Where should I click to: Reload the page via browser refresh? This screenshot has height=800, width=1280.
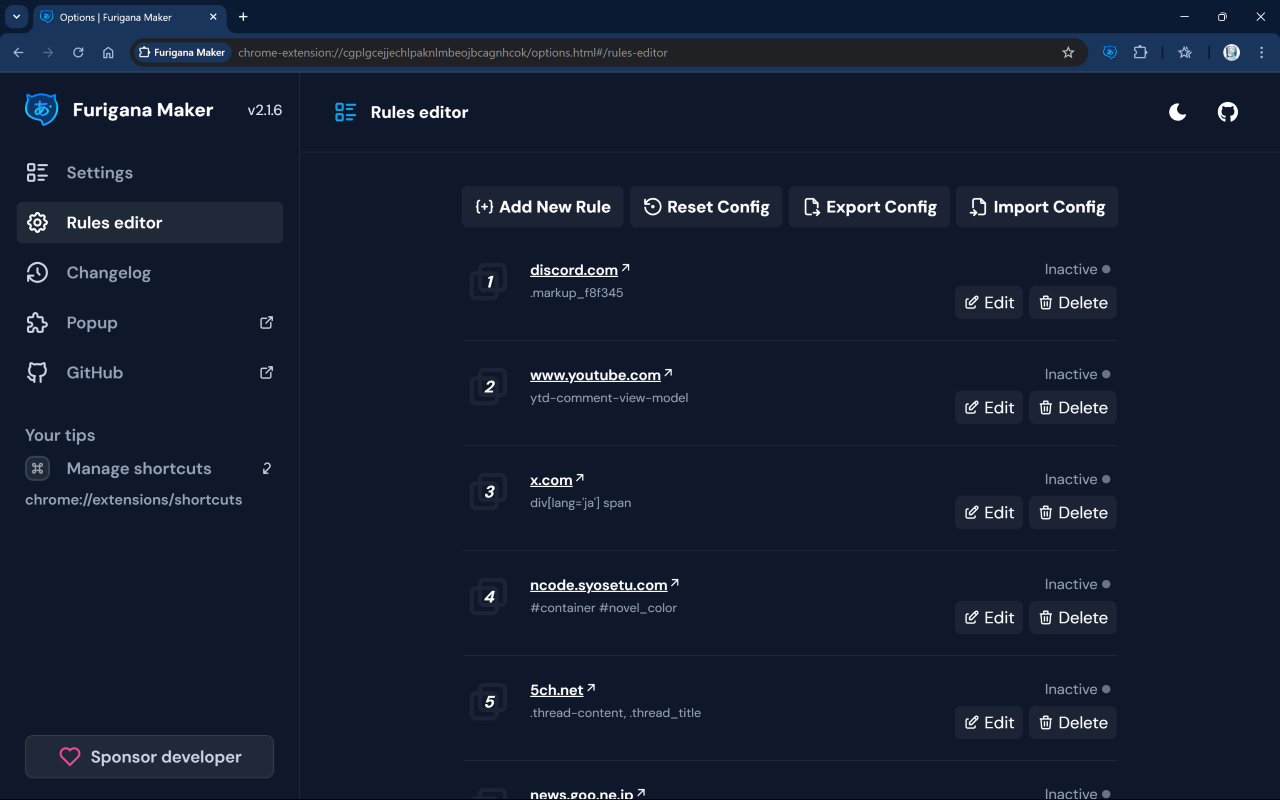tap(78, 52)
